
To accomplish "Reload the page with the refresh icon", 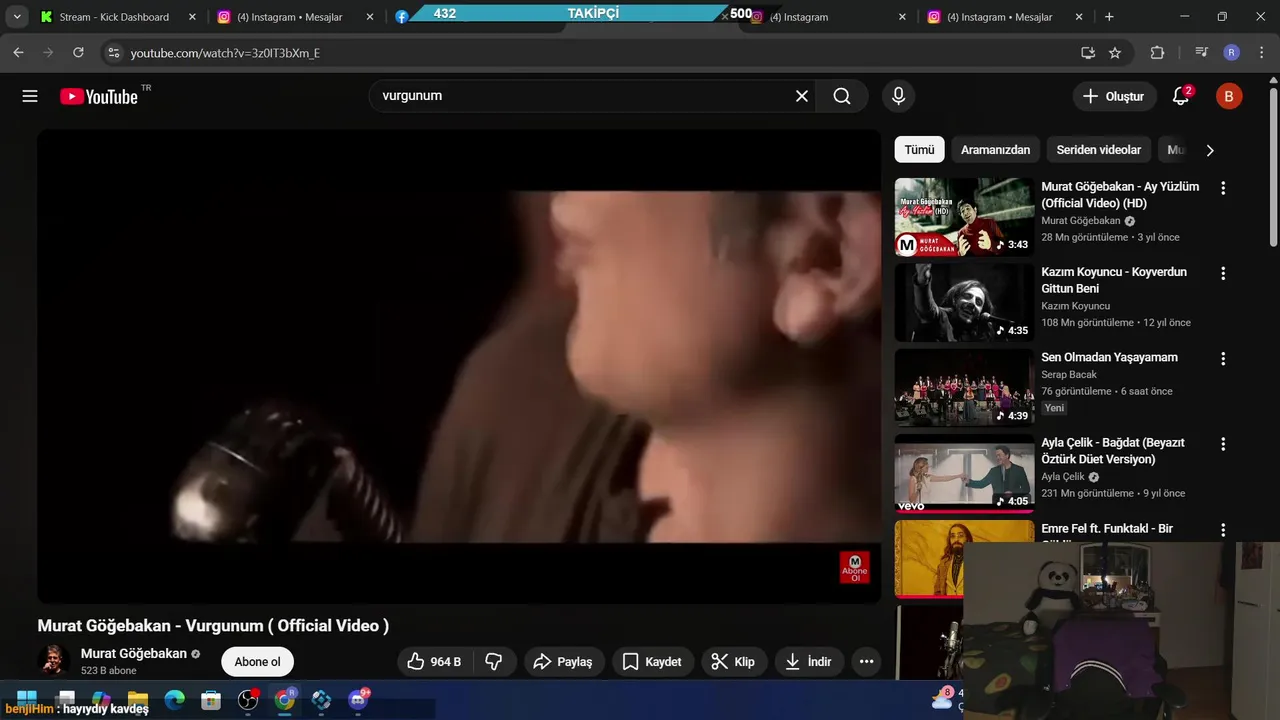I will click(78, 53).
